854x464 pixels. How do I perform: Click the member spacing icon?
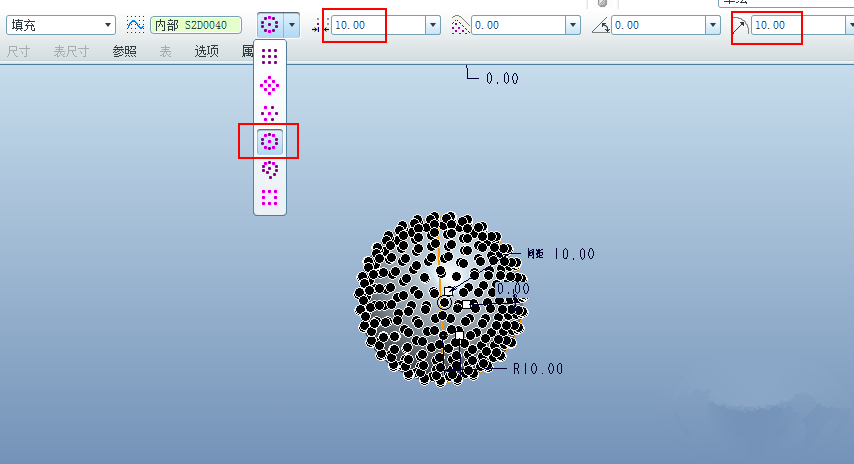[320, 26]
